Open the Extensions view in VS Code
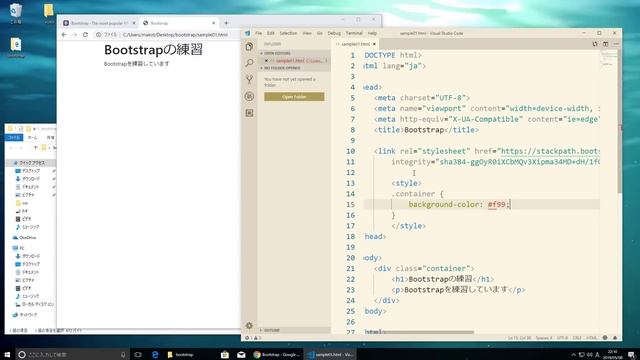This screenshot has height=360, width=640. pos(249,113)
